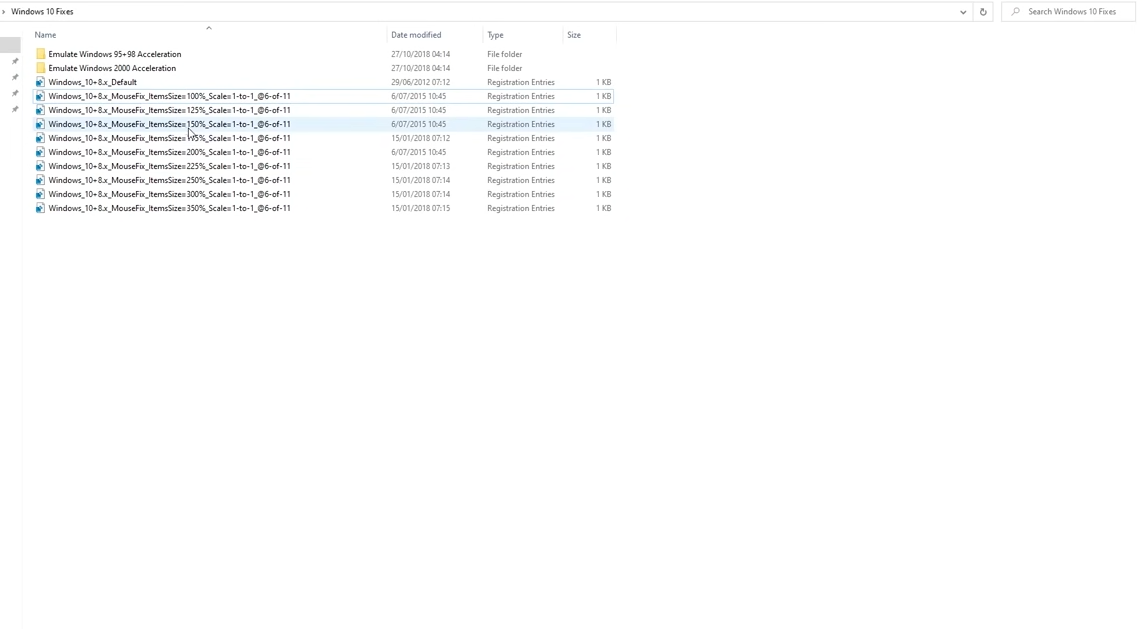
Task: Click the registry icon for ItemsSize=125% file
Action: tap(40, 110)
